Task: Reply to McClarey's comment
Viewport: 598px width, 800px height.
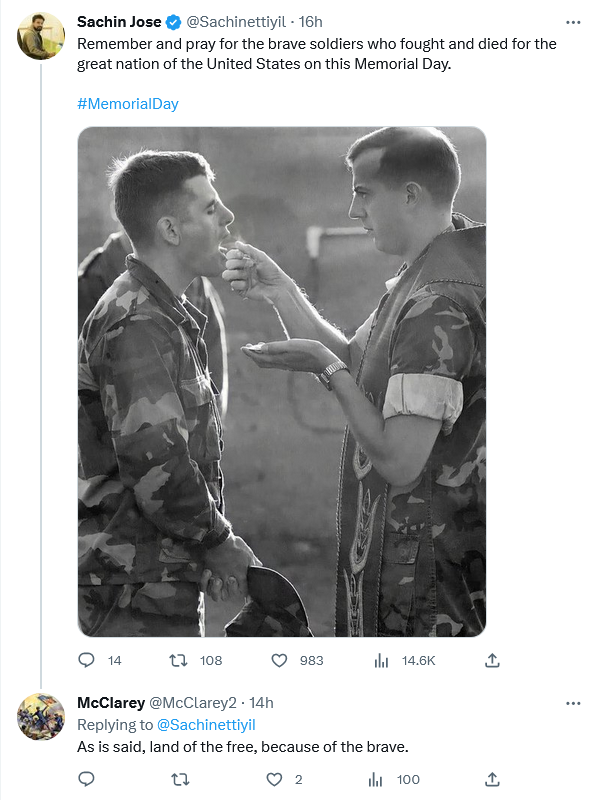Action: (x=86, y=779)
